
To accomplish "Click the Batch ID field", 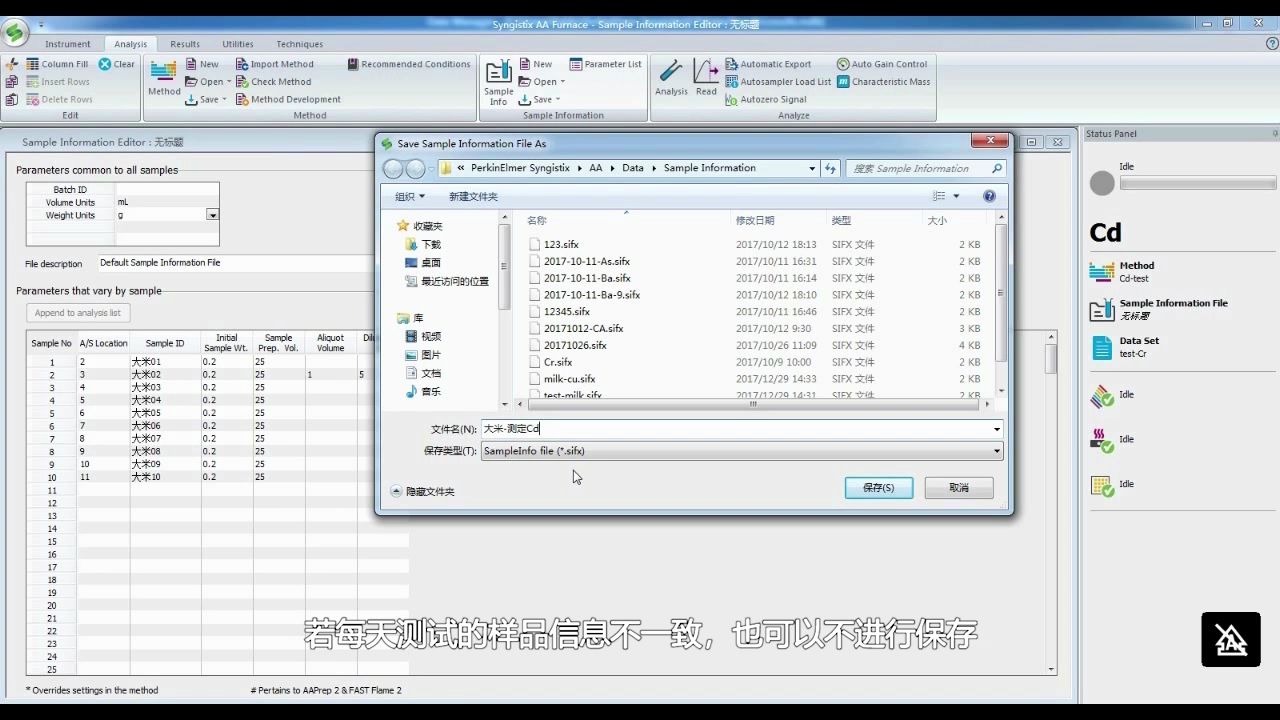I will pyautogui.click(x=167, y=189).
